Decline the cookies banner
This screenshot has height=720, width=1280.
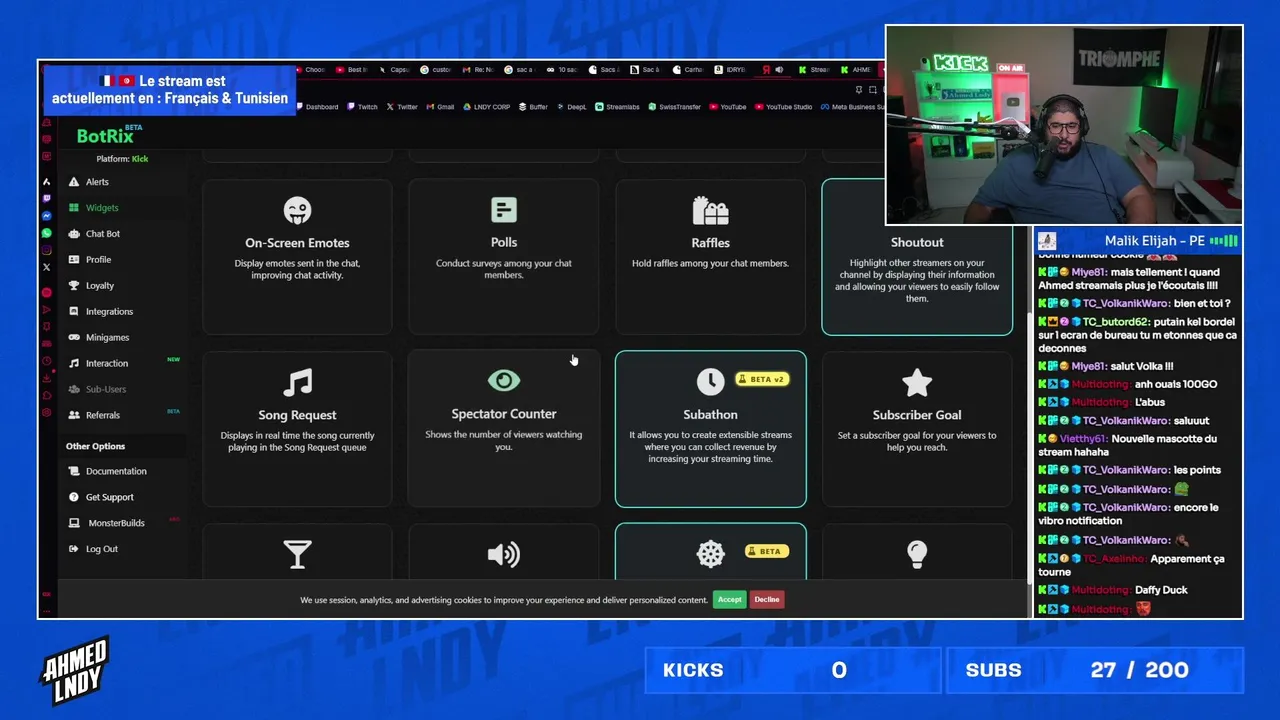pos(767,599)
